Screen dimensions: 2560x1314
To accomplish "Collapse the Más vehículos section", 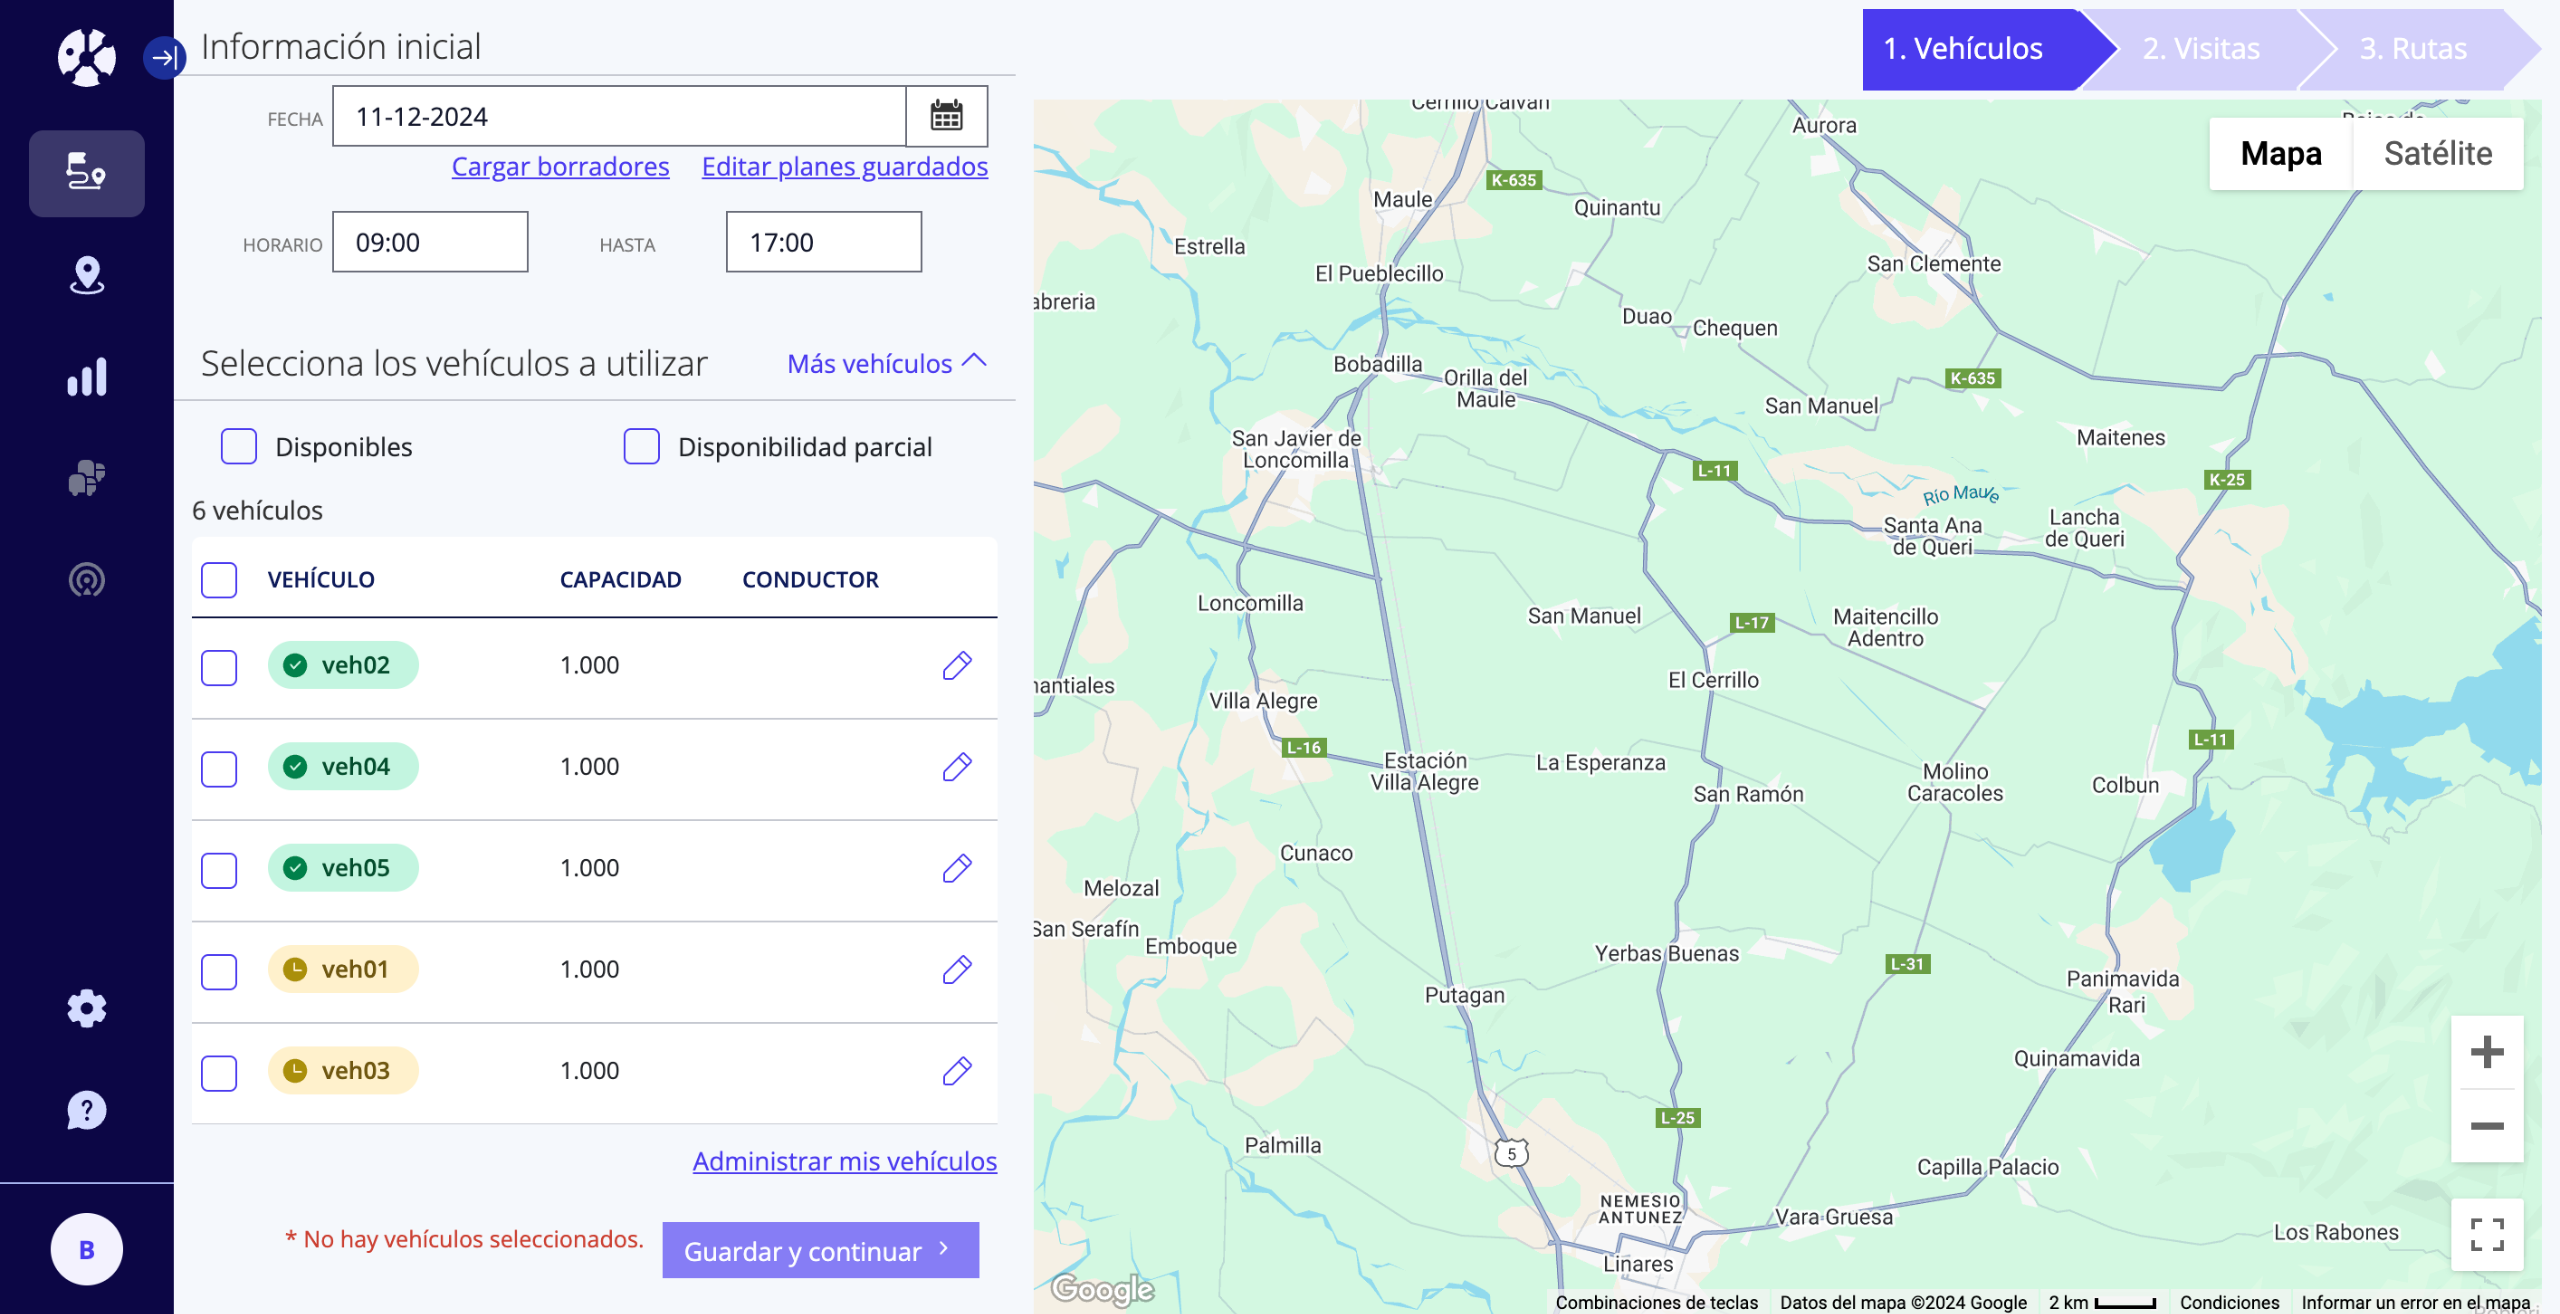I will tap(886, 363).
